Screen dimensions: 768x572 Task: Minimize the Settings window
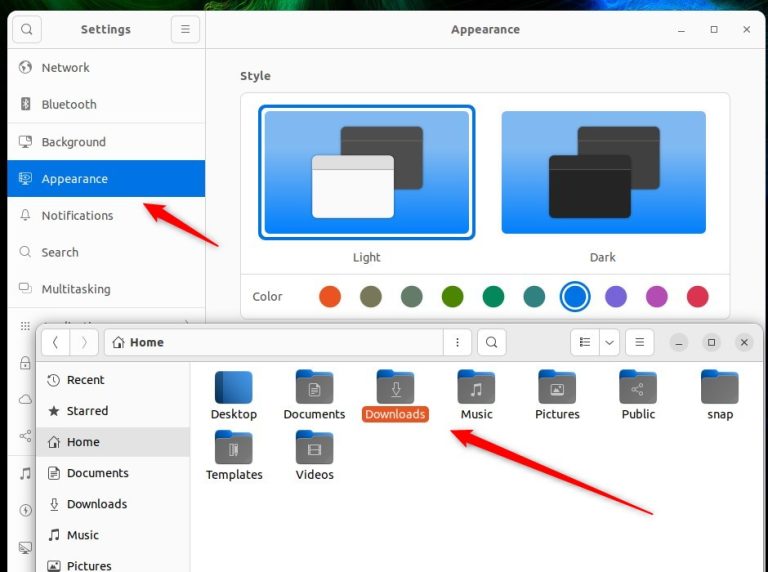click(681, 30)
